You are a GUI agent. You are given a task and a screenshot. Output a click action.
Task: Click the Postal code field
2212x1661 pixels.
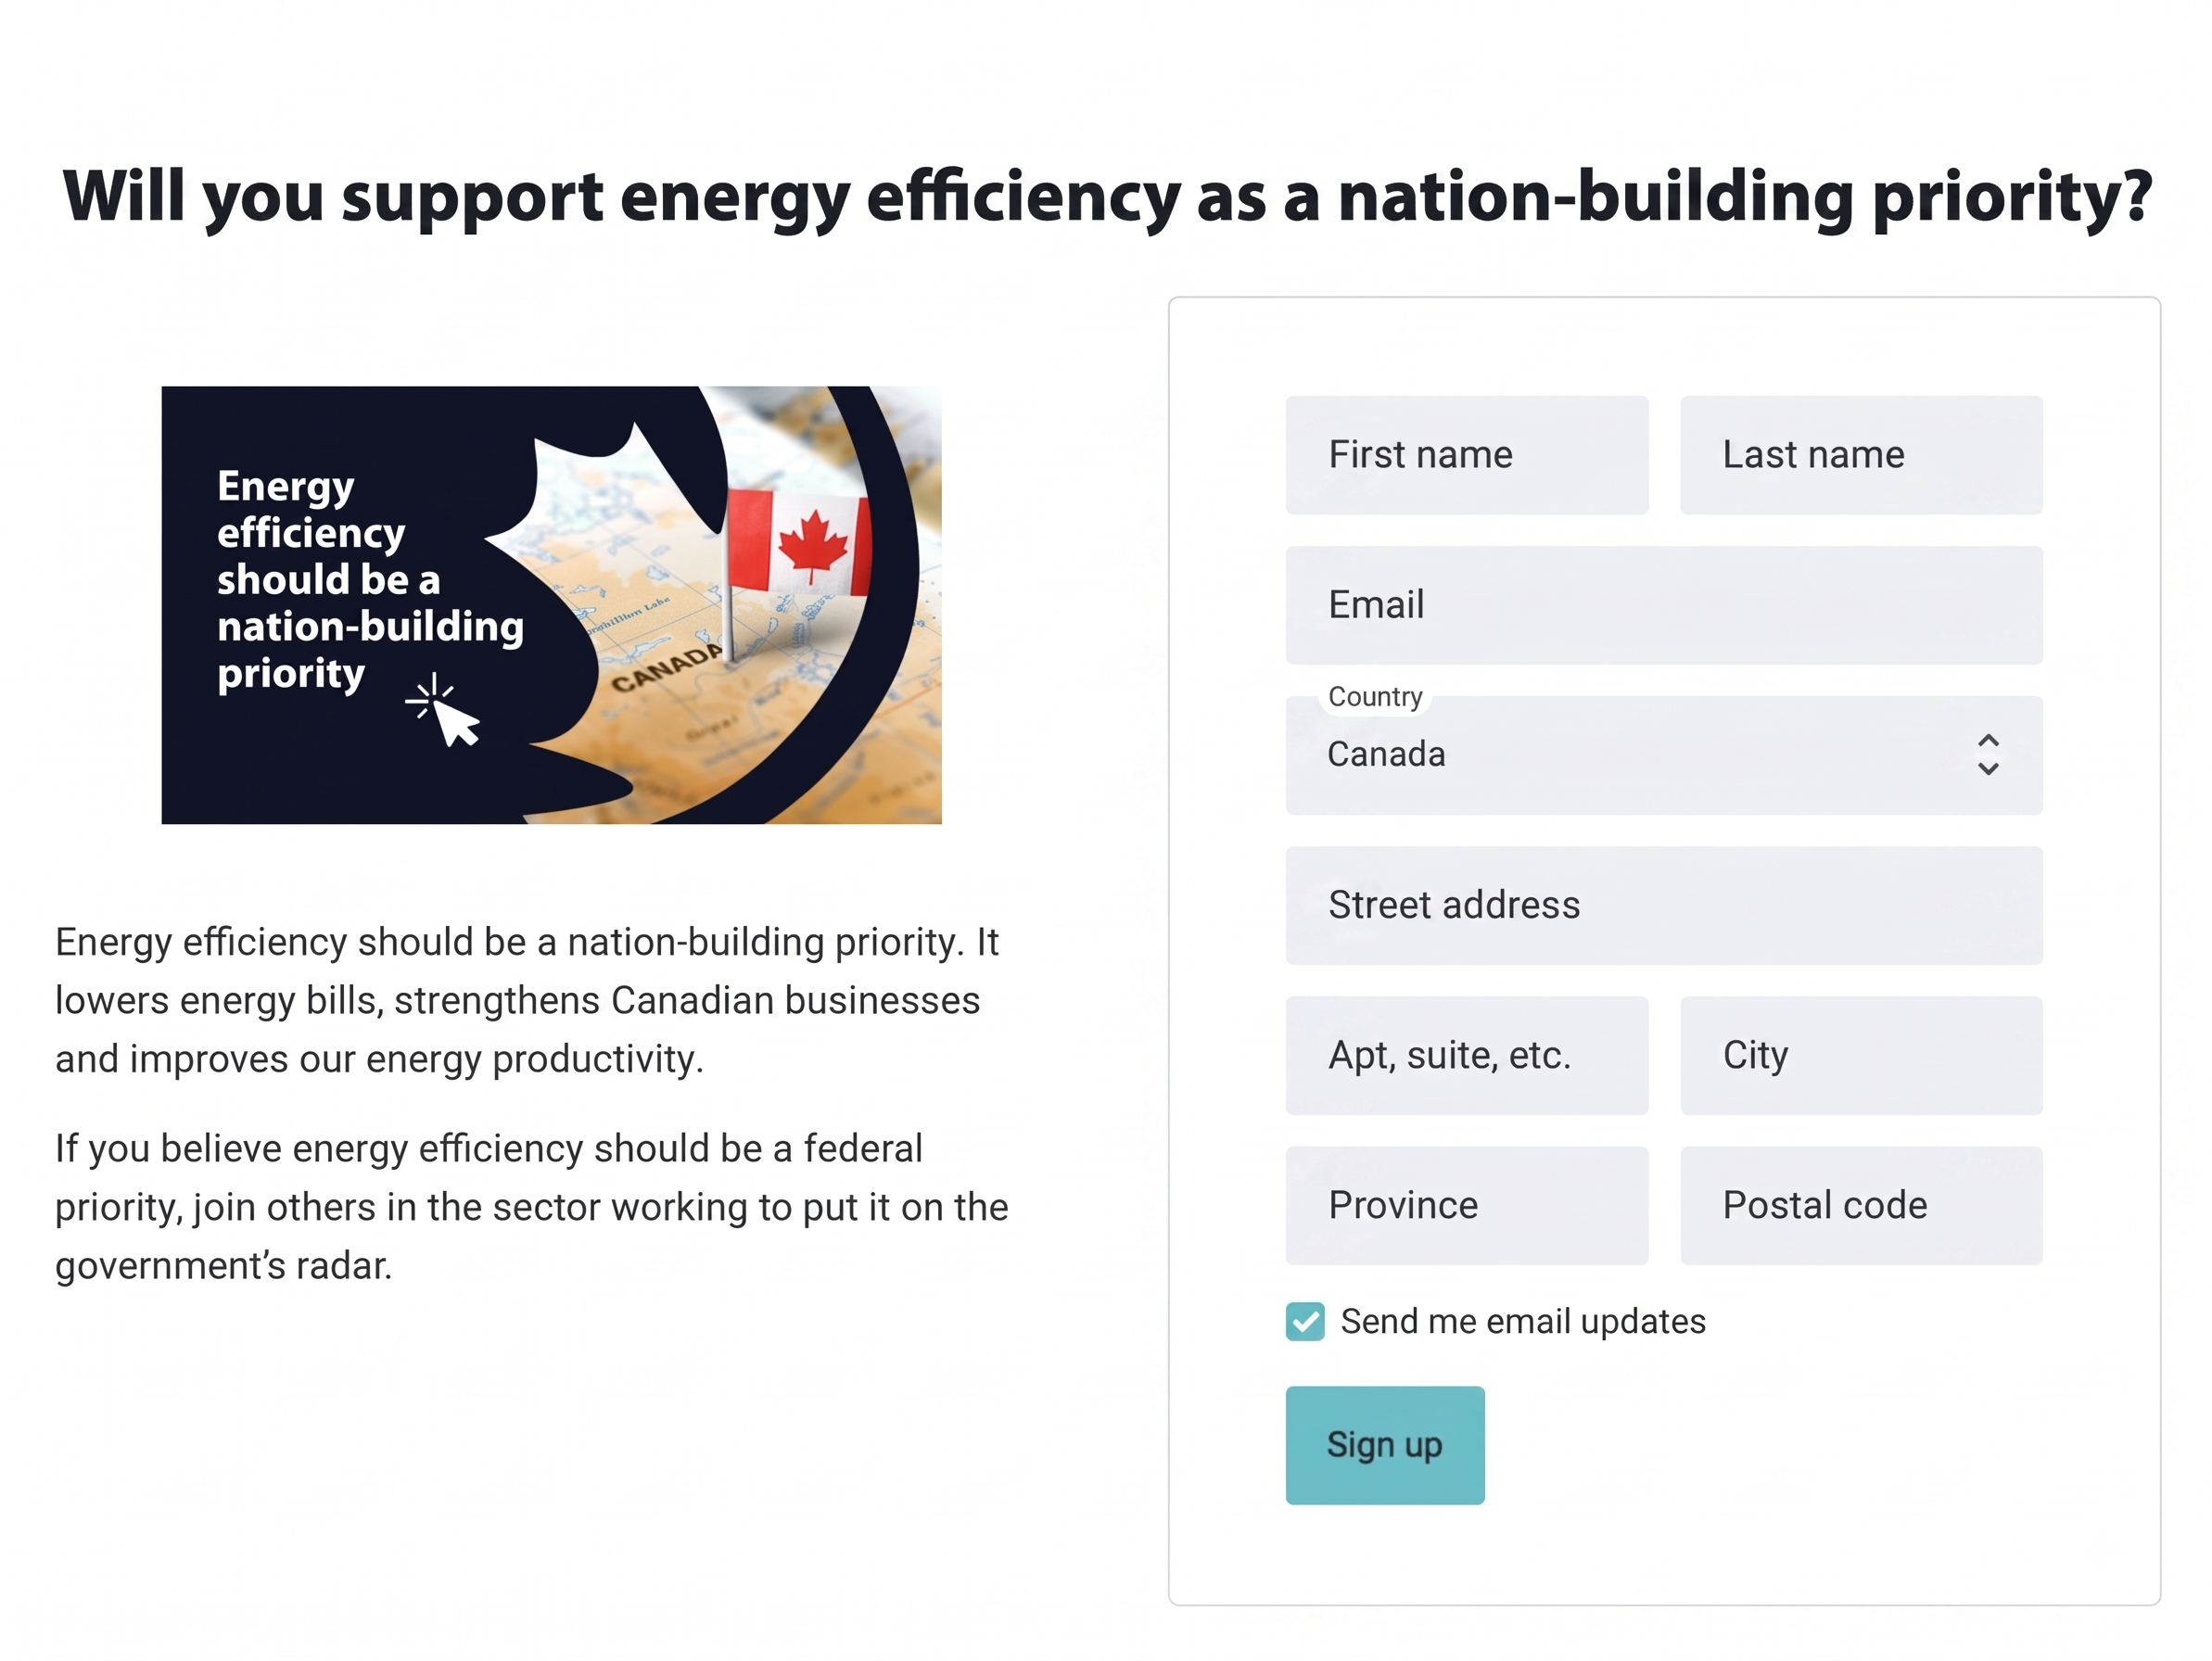1861,1205
